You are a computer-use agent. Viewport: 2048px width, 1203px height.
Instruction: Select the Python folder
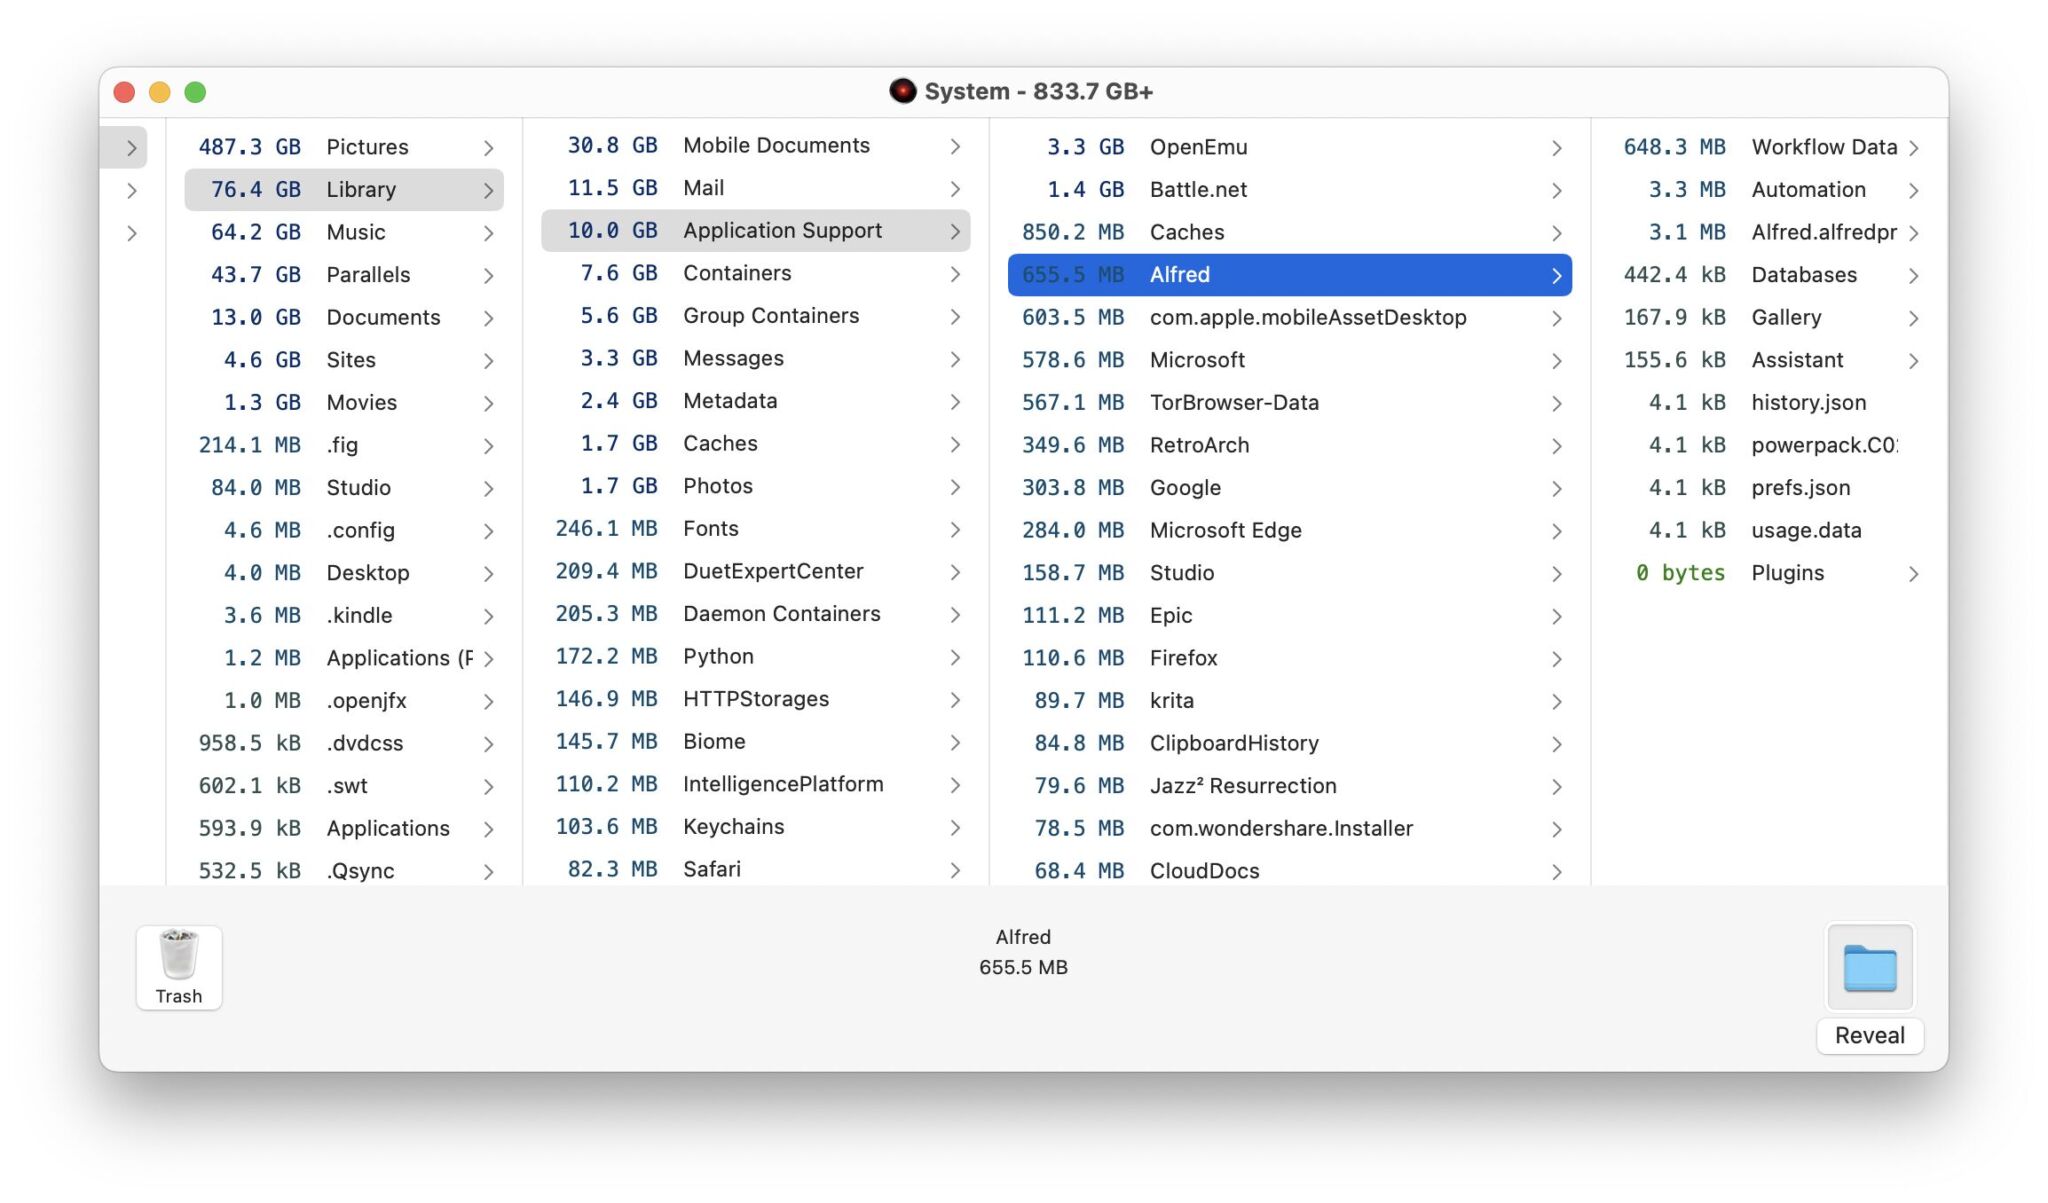pyautogui.click(x=755, y=657)
